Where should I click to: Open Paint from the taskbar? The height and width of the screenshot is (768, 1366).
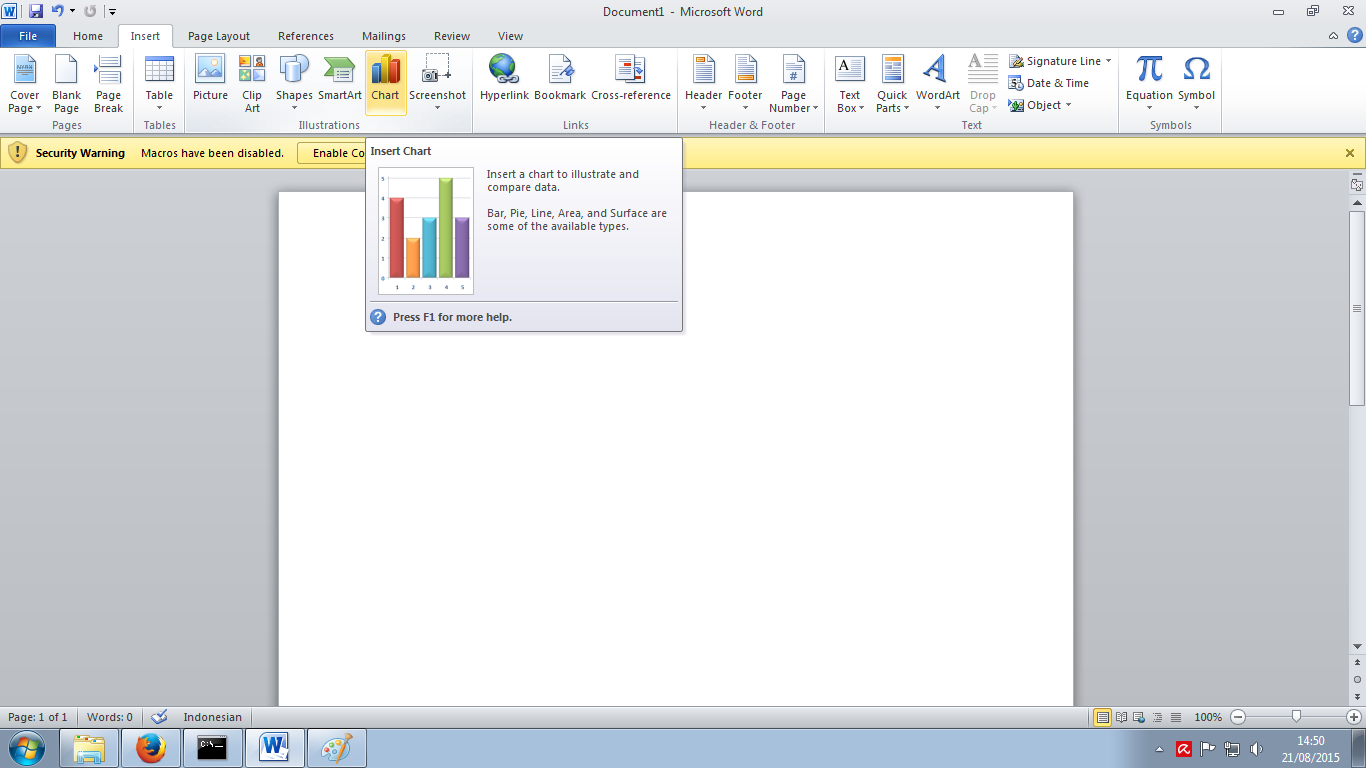coord(337,748)
